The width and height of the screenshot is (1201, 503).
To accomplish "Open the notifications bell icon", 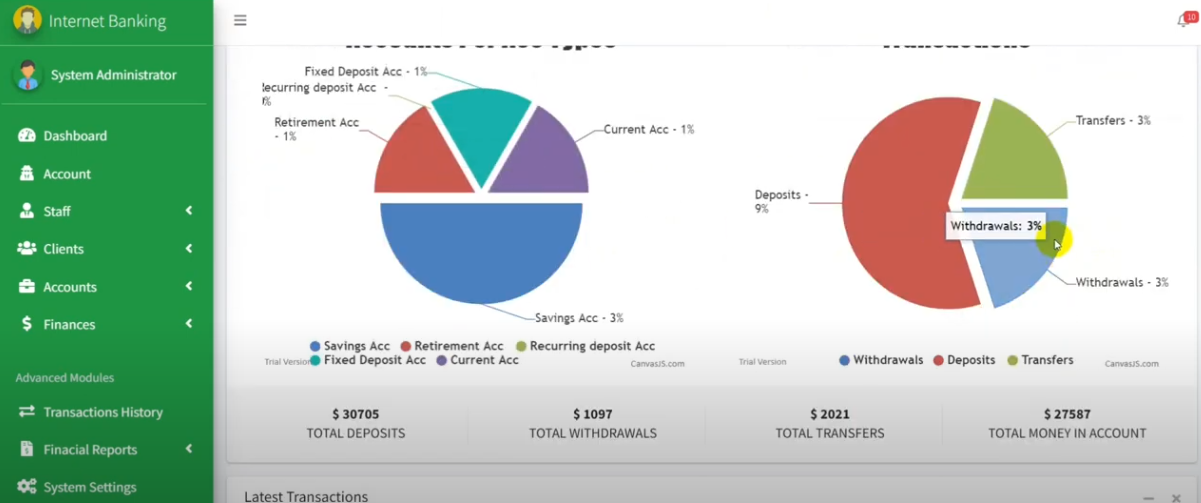I will (1182, 21).
